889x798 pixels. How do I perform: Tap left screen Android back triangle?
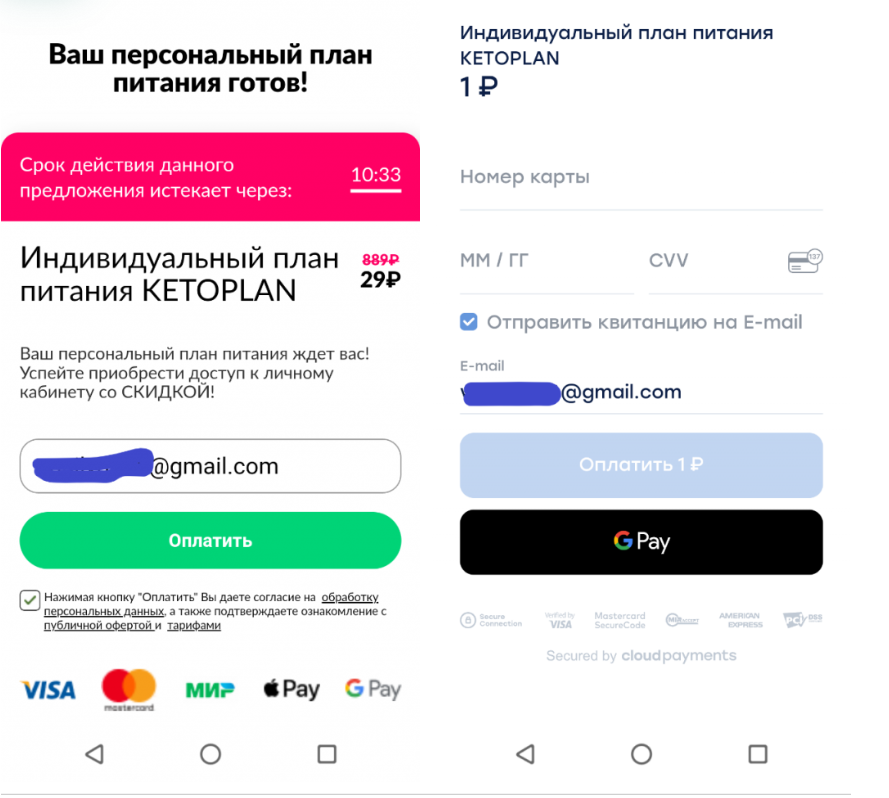pyautogui.click(x=95, y=754)
